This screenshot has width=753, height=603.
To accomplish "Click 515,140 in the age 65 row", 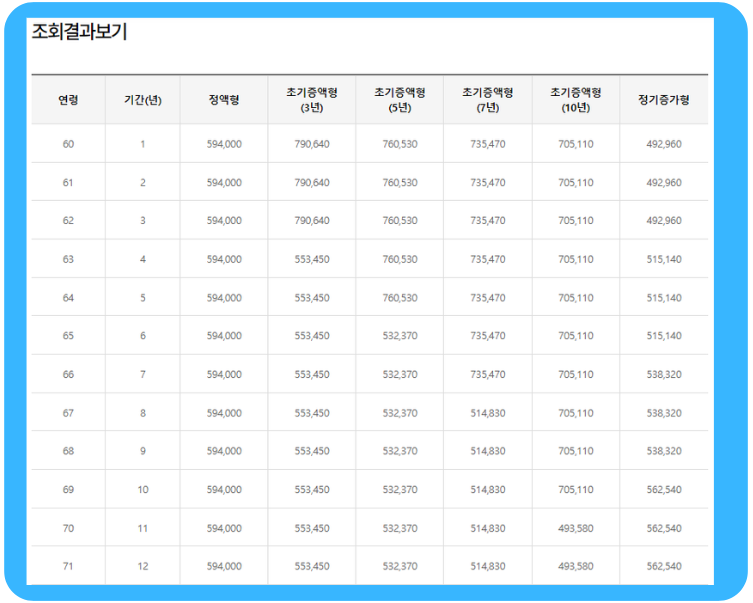I will click(x=664, y=336).
